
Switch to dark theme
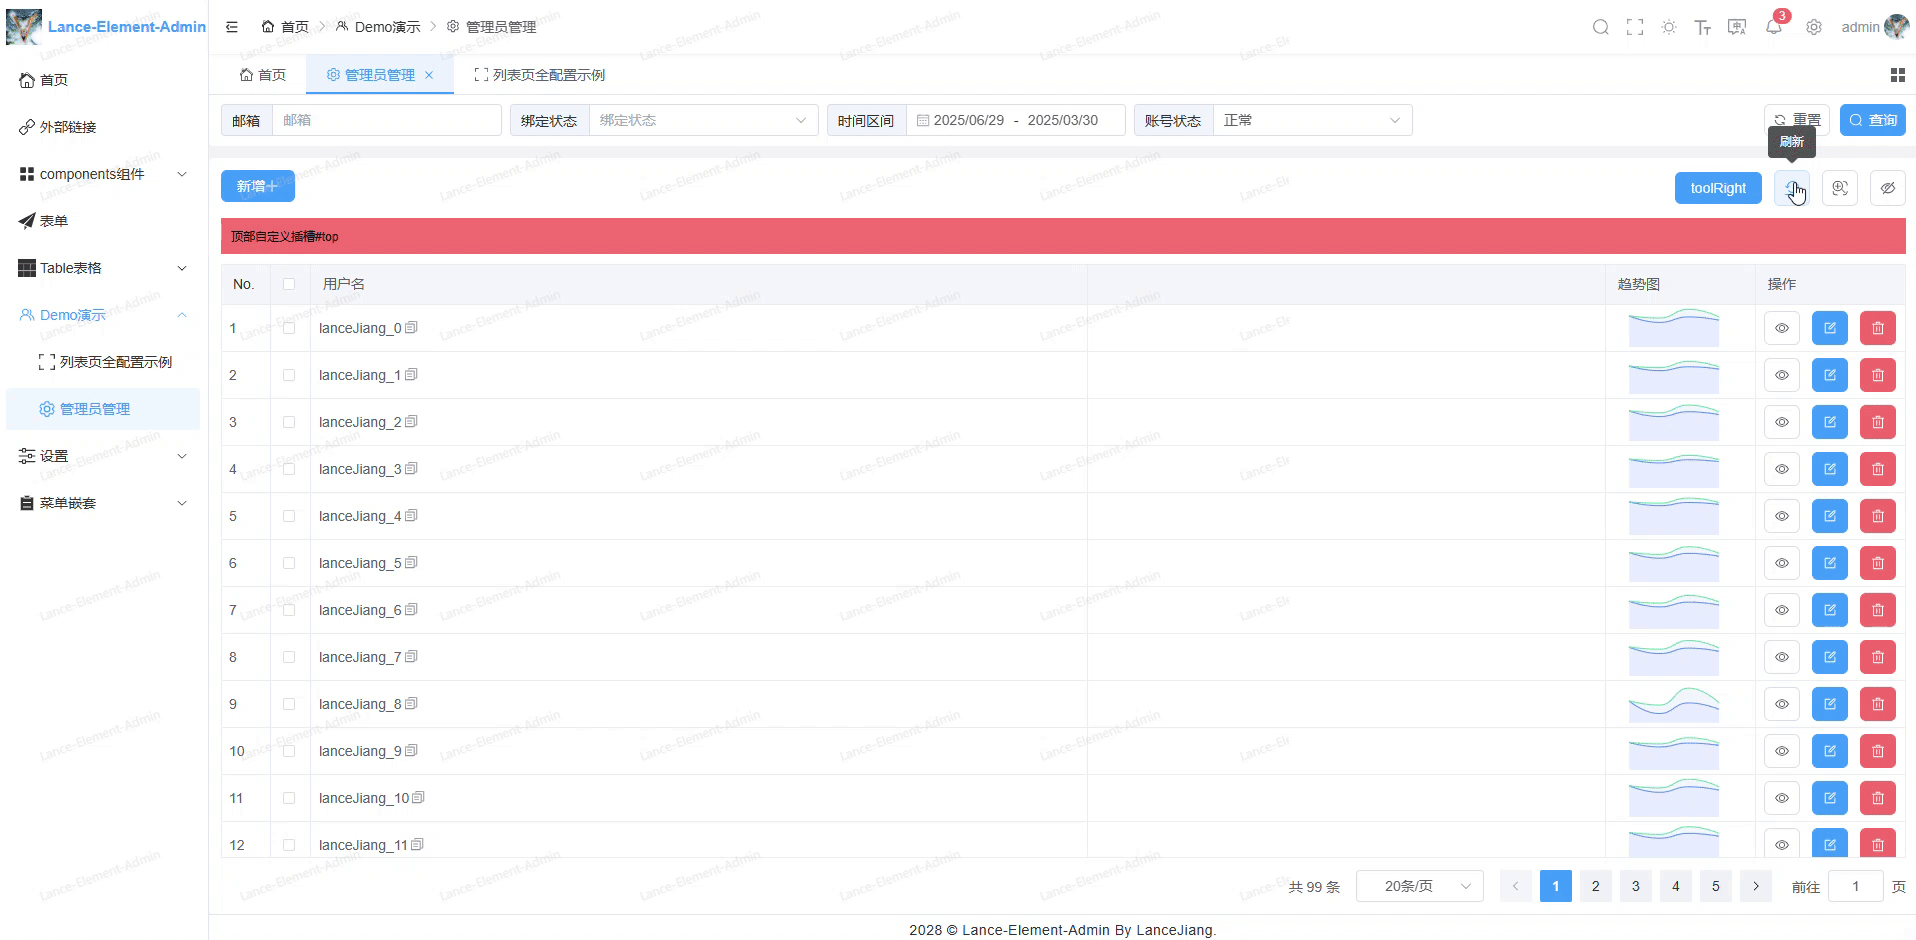click(1668, 27)
